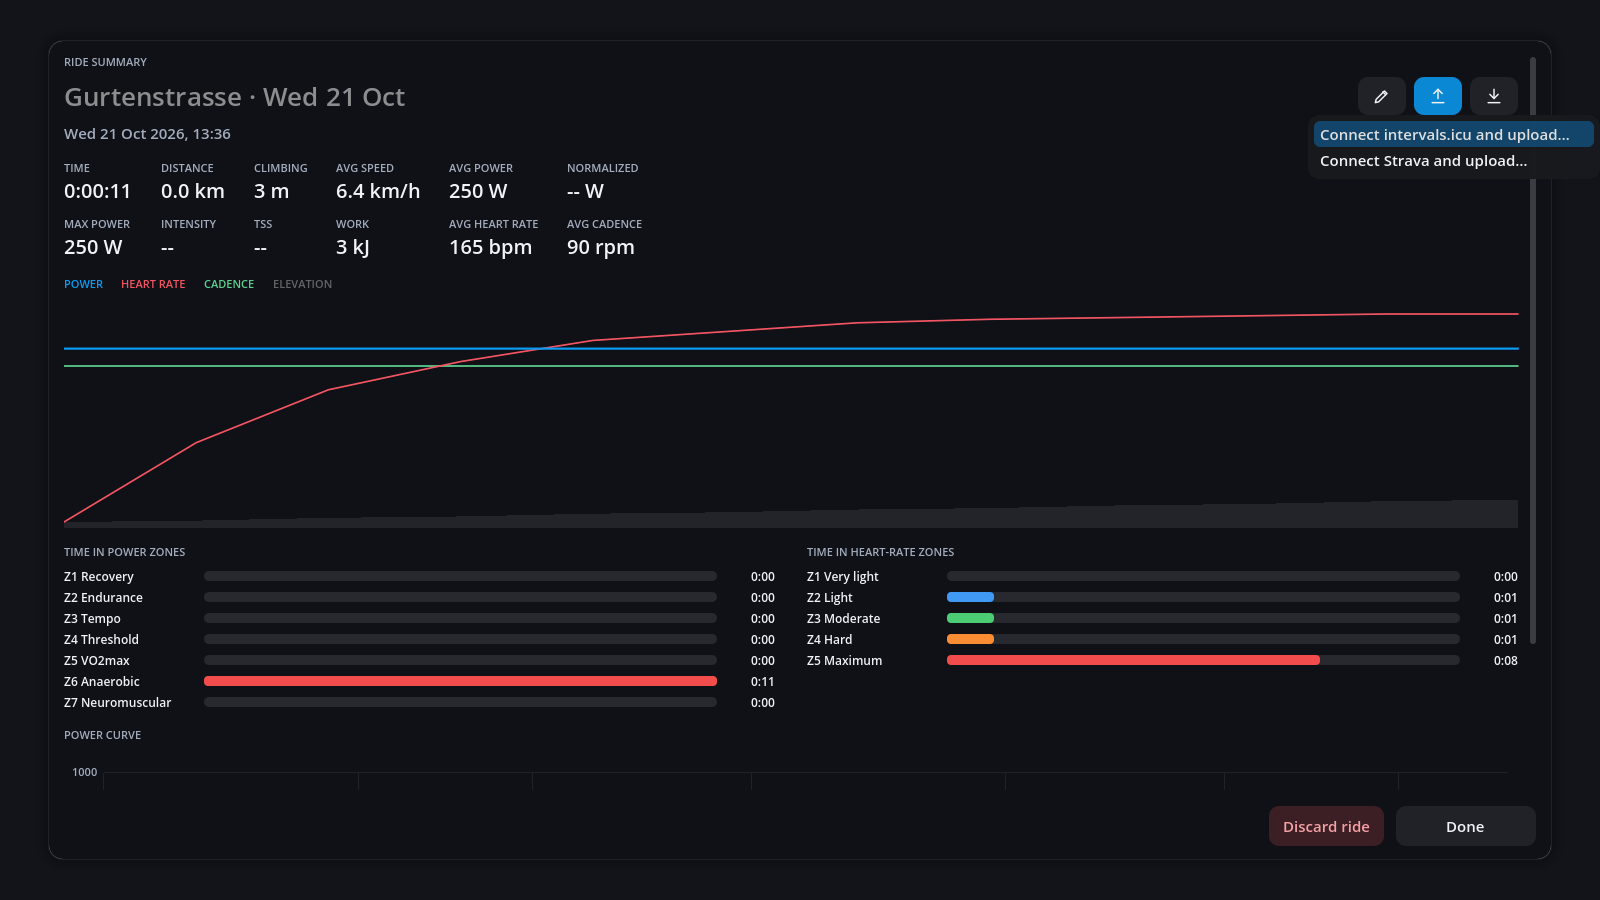
Task: Click the Z3 Moderate green zone bar
Action: [x=970, y=618]
